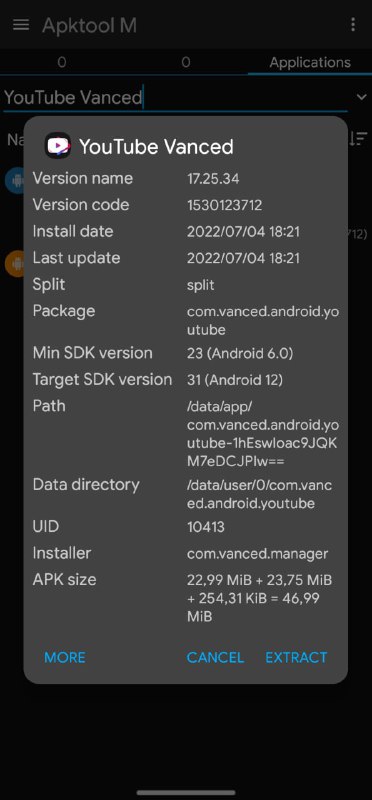Screen dimensions: 372x800
Task: Open the hamburger navigation menu
Action: point(21,25)
